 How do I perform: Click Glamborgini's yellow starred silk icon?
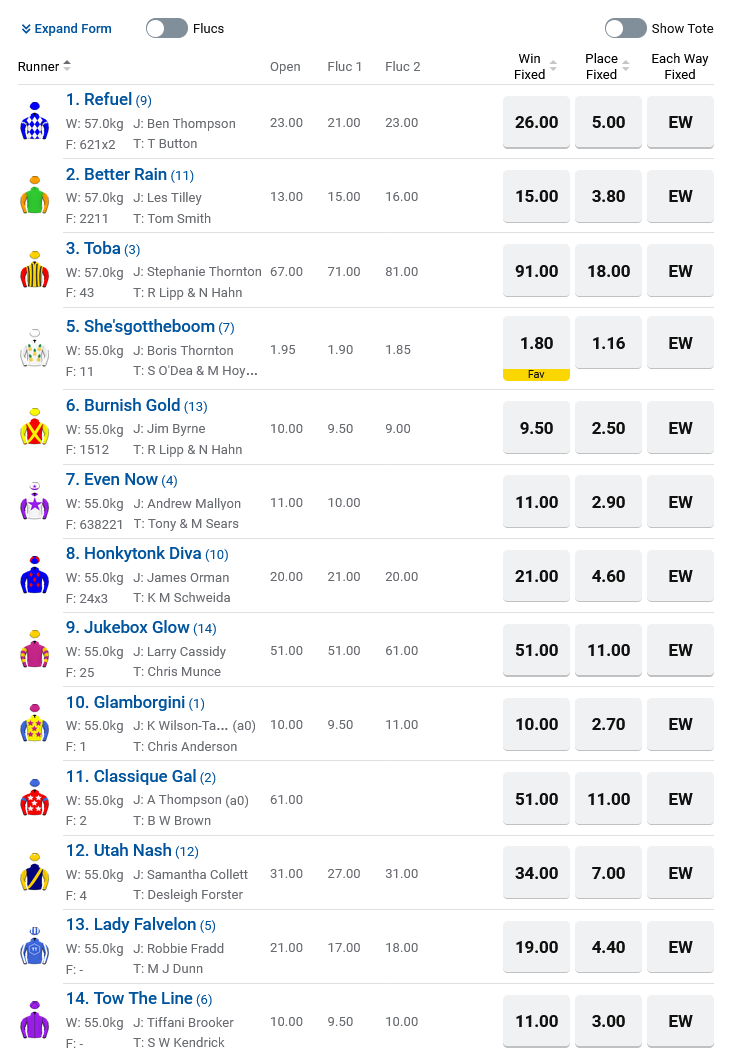pyautogui.click(x=35, y=724)
